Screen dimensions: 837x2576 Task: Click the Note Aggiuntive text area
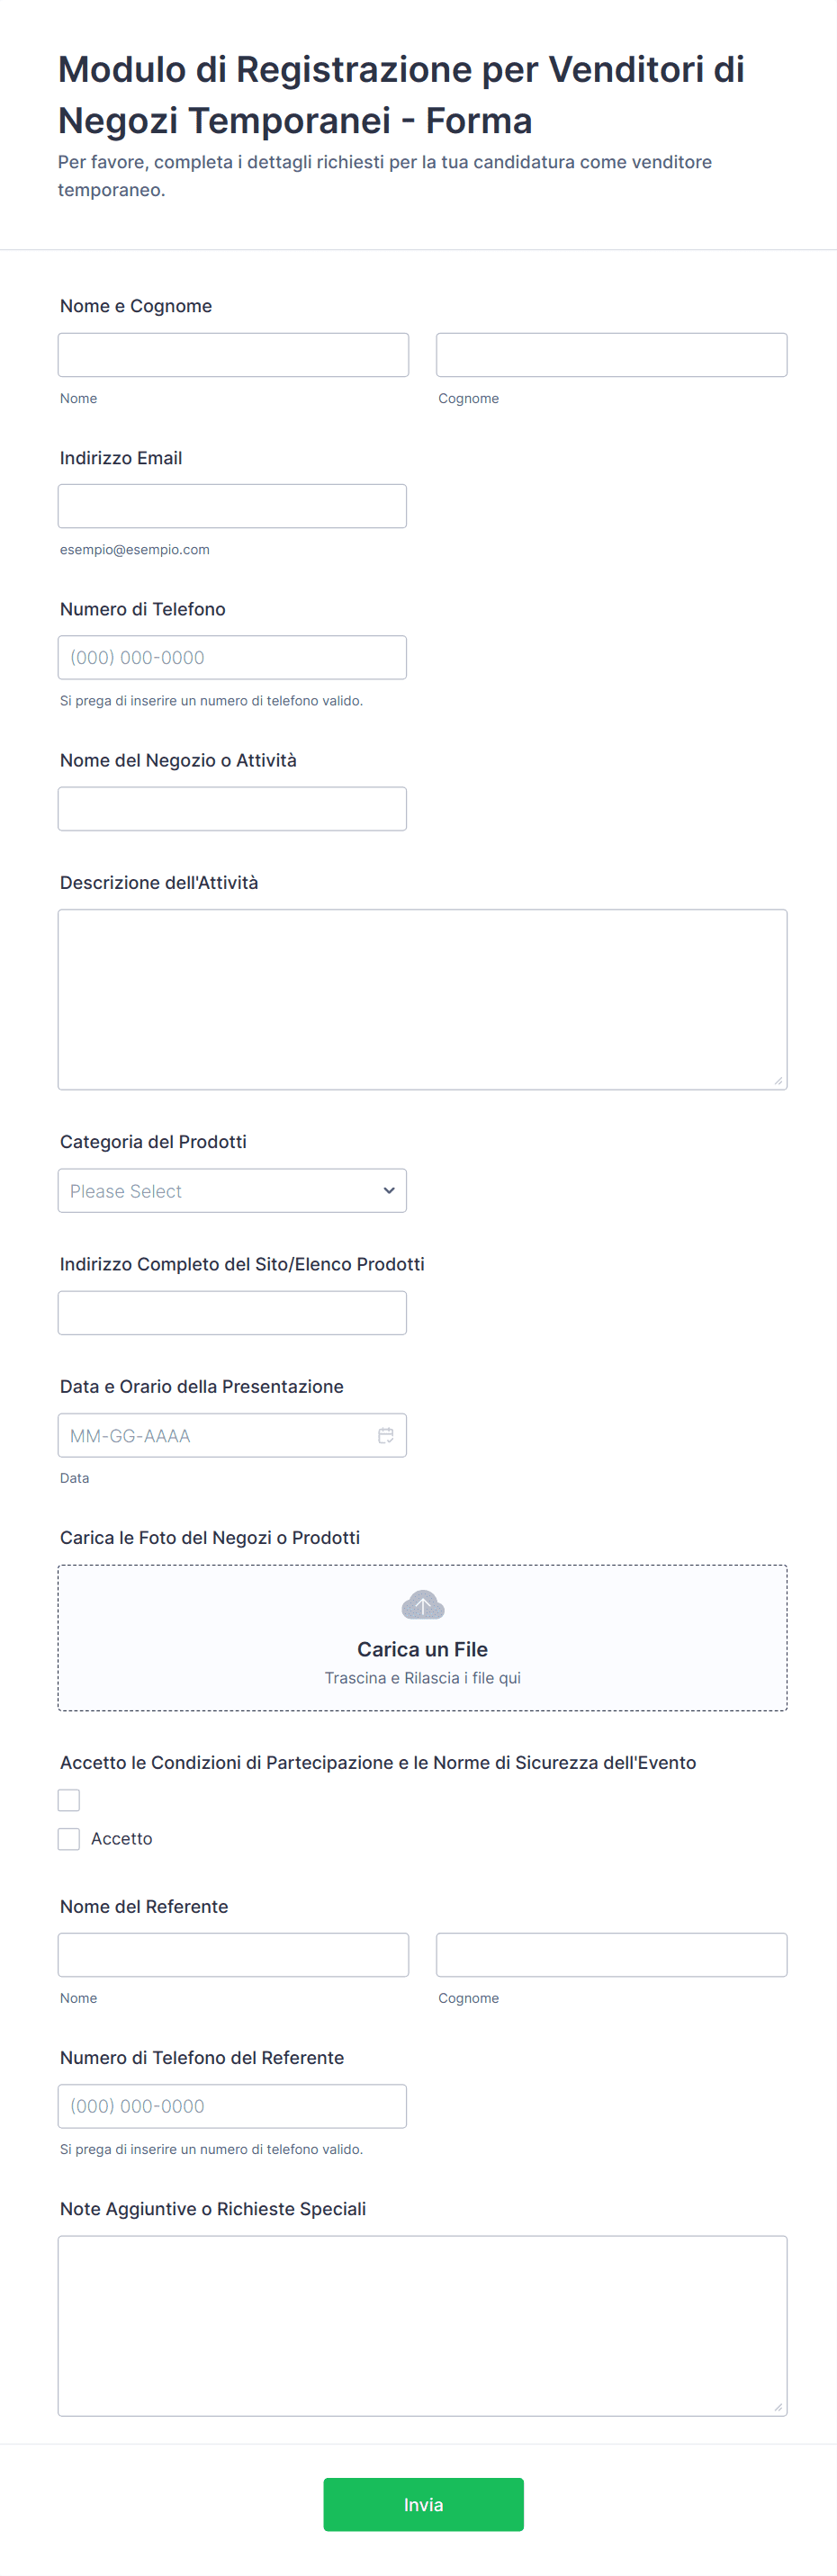422,2325
